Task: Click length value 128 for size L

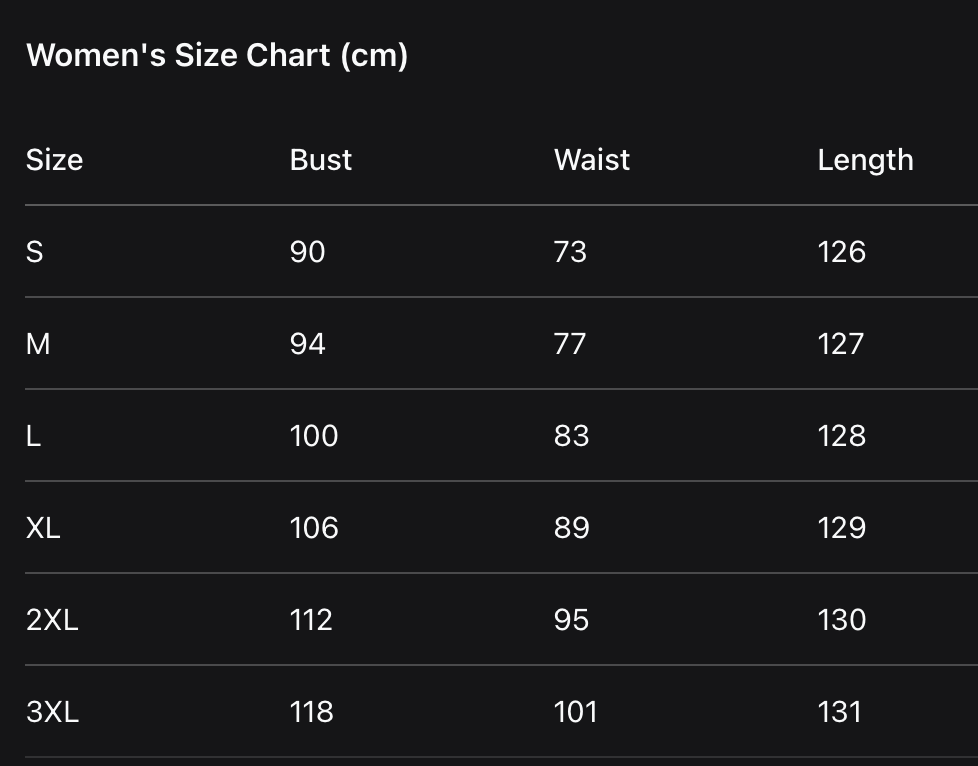Action: (841, 436)
